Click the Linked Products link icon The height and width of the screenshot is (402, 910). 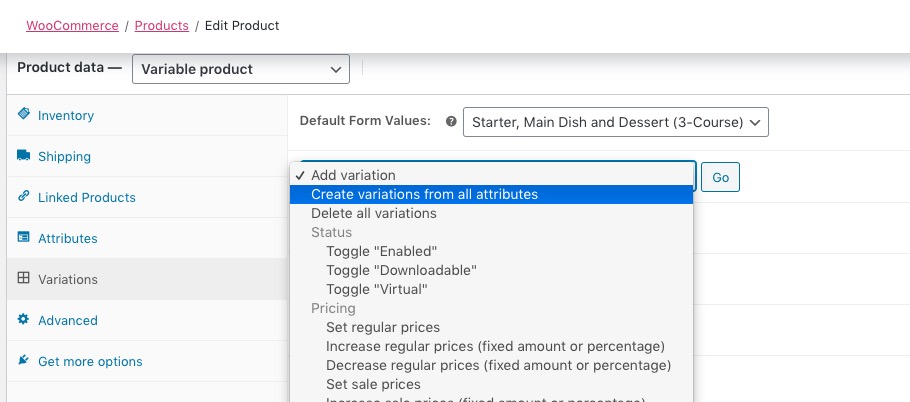pyautogui.click(x=23, y=197)
